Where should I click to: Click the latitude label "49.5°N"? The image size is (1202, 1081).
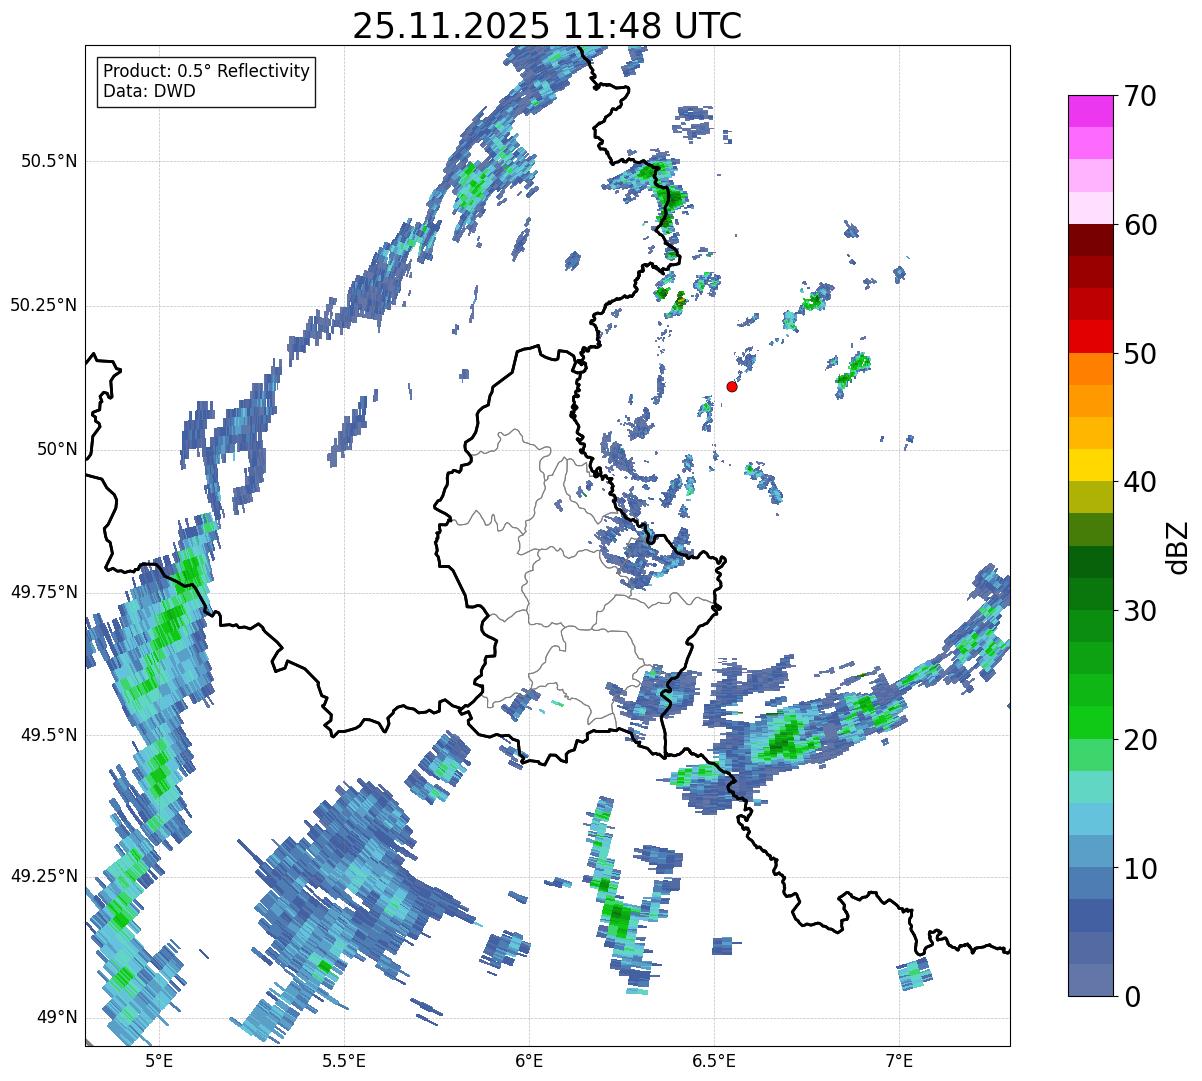49,735
